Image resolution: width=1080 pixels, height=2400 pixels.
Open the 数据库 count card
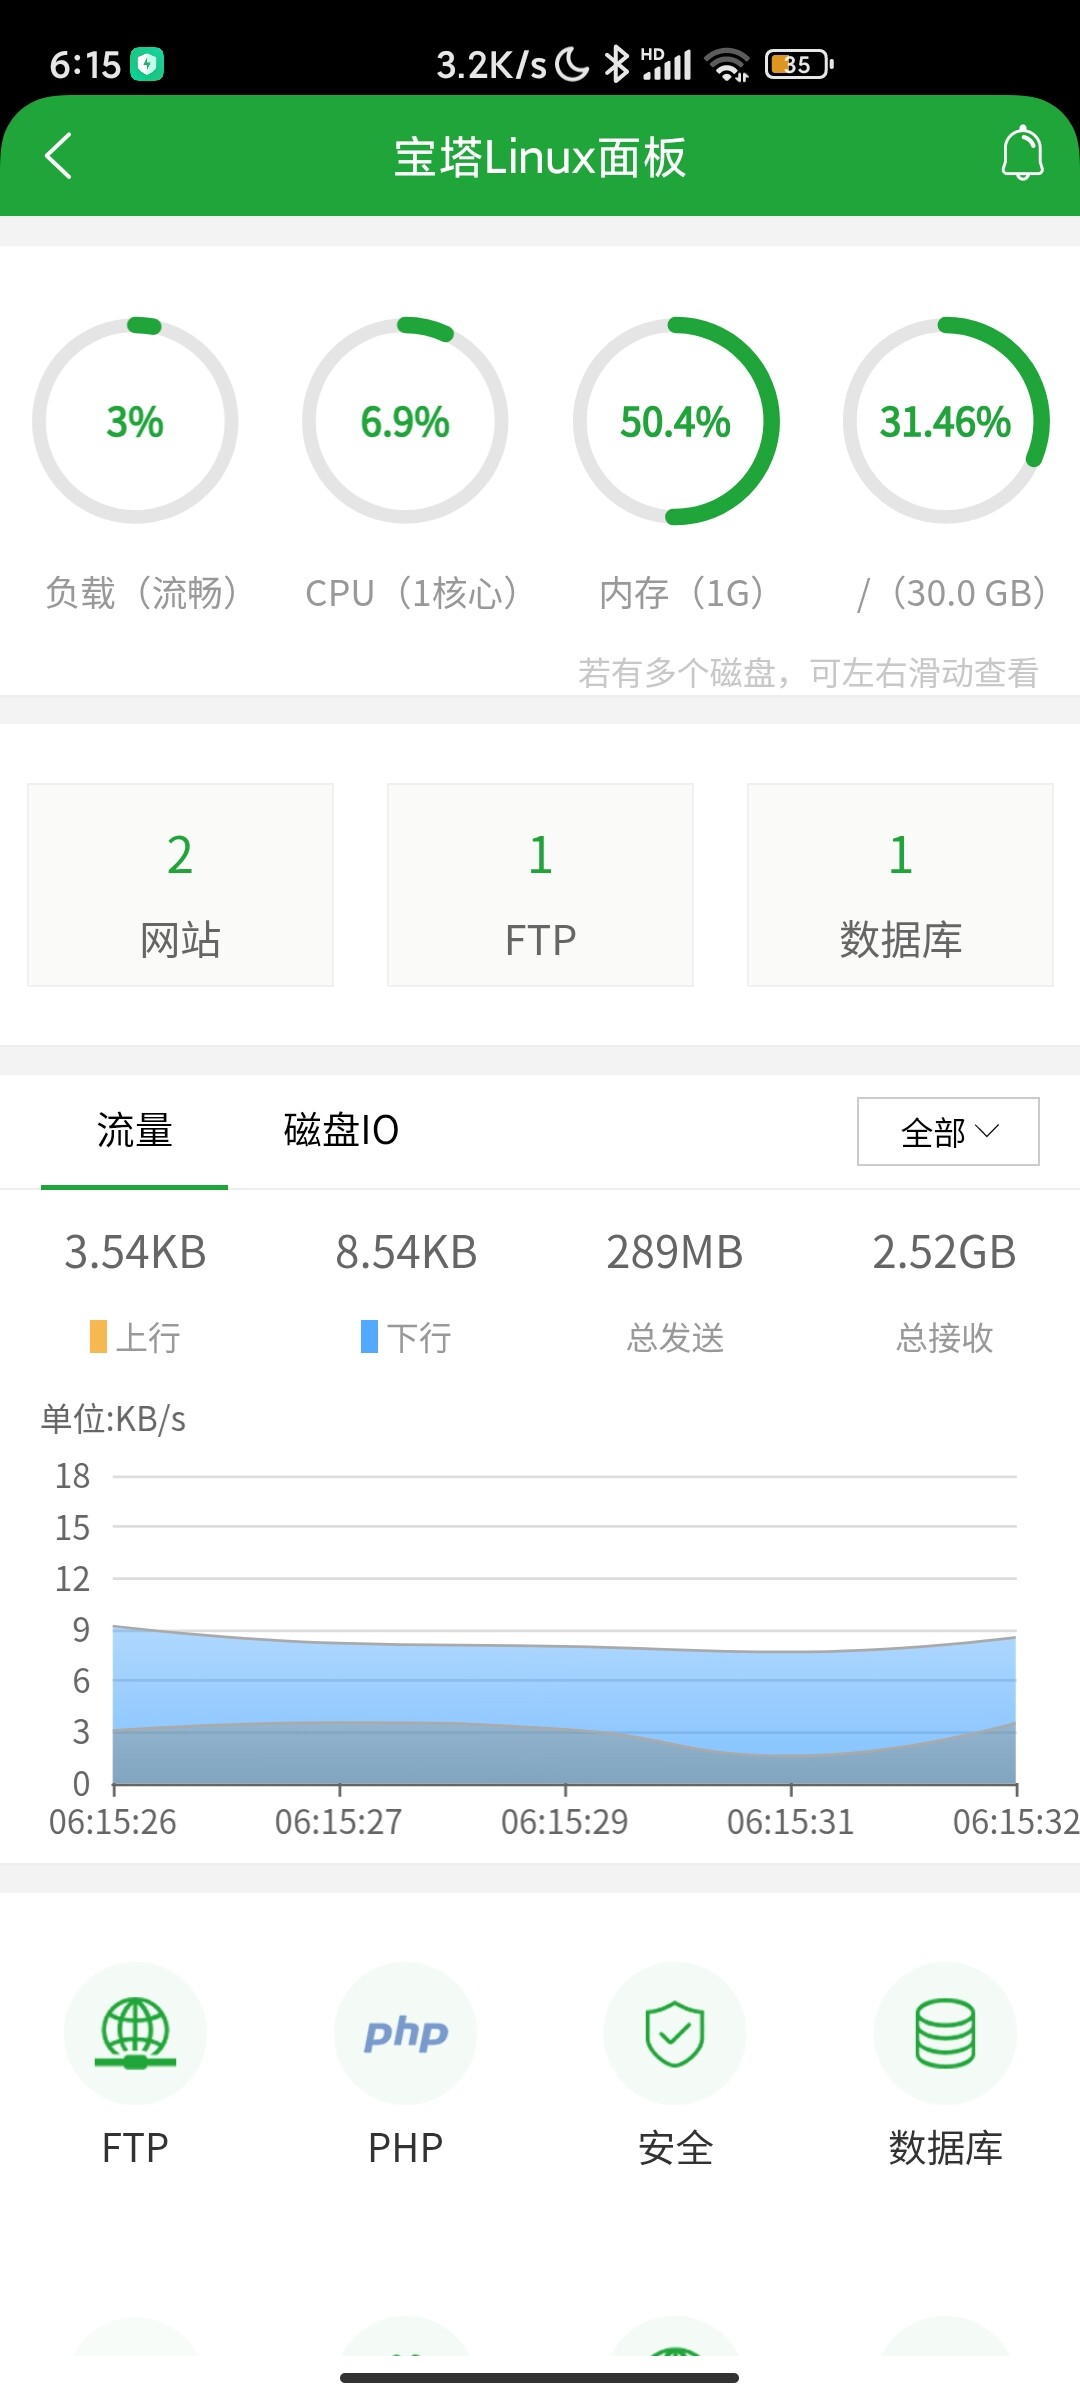point(900,885)
